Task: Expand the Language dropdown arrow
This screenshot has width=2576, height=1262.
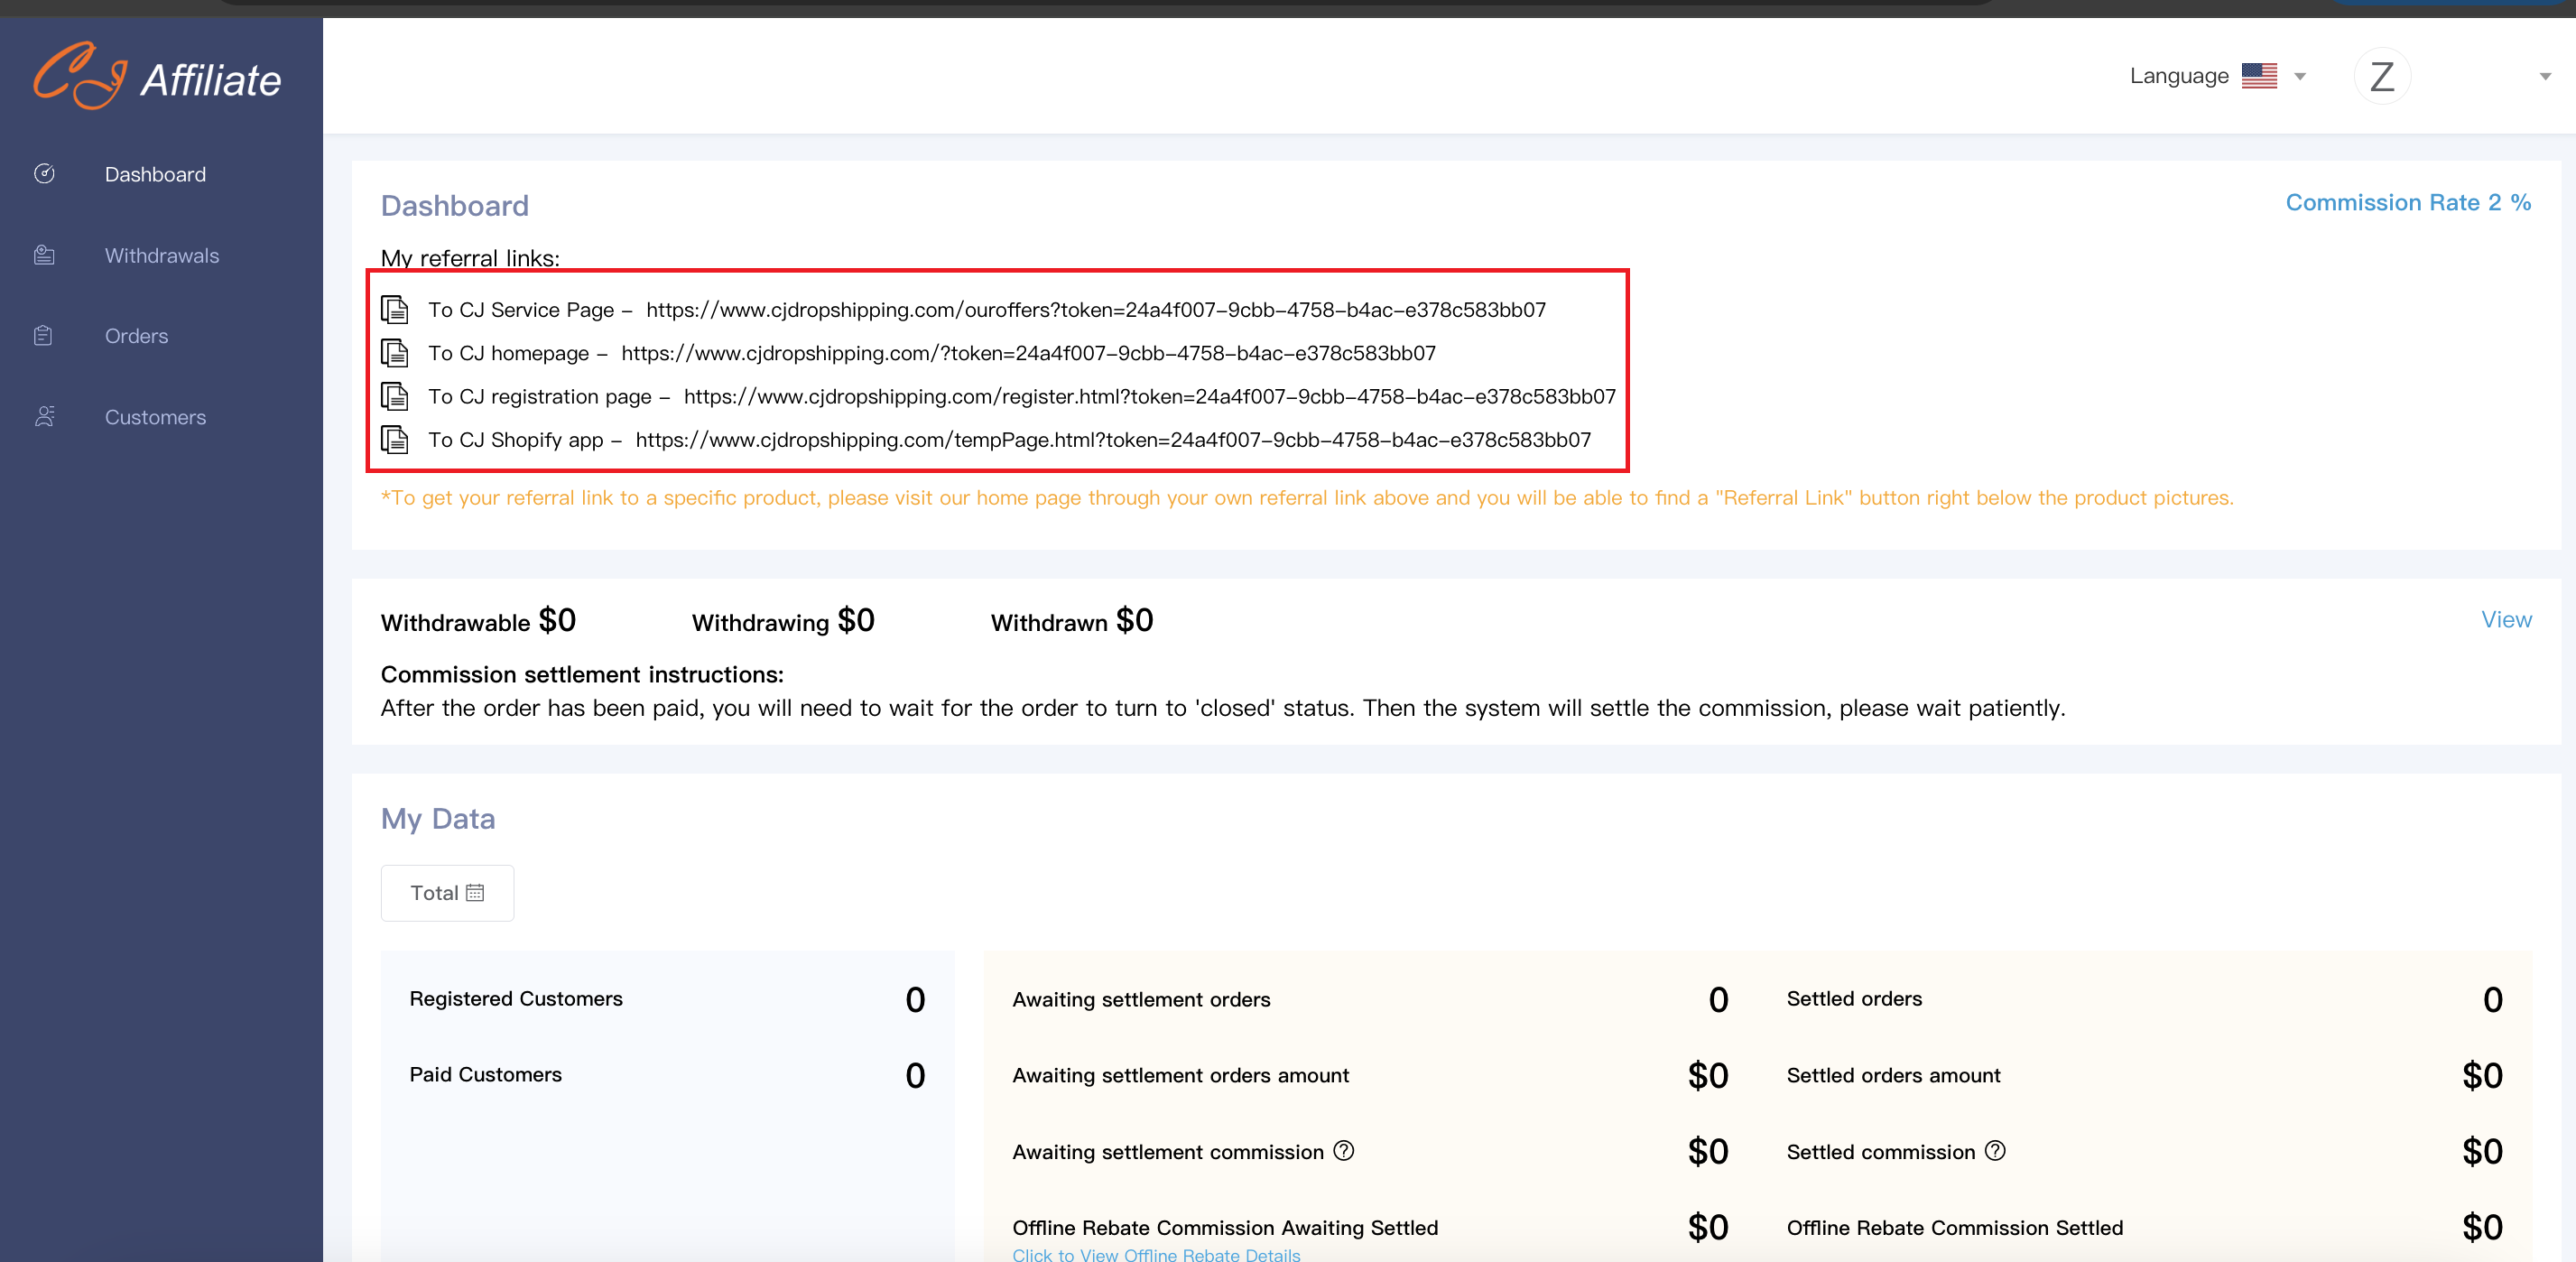Action: (2300, 77)
